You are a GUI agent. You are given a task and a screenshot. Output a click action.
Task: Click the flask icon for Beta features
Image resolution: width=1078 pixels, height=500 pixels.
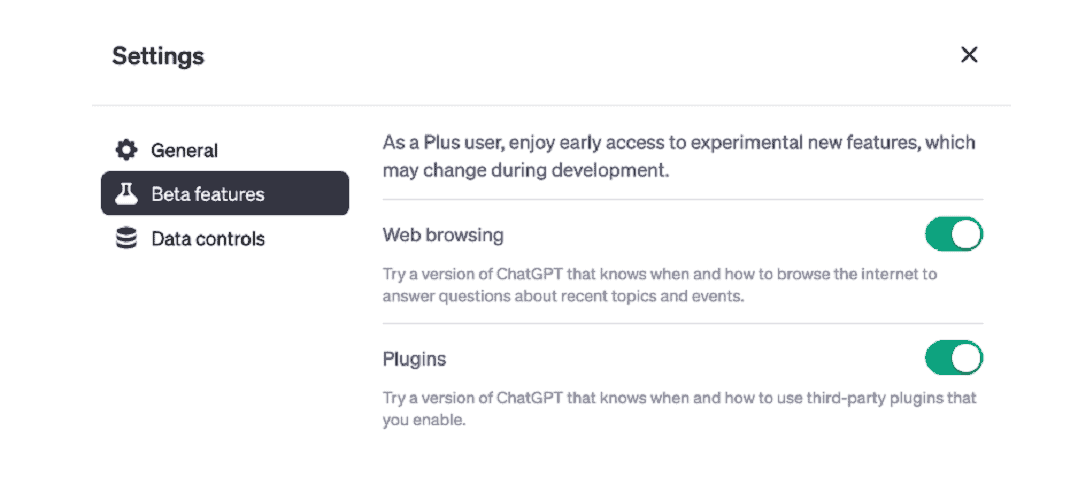pyautogui.click(x=126, y=194)
